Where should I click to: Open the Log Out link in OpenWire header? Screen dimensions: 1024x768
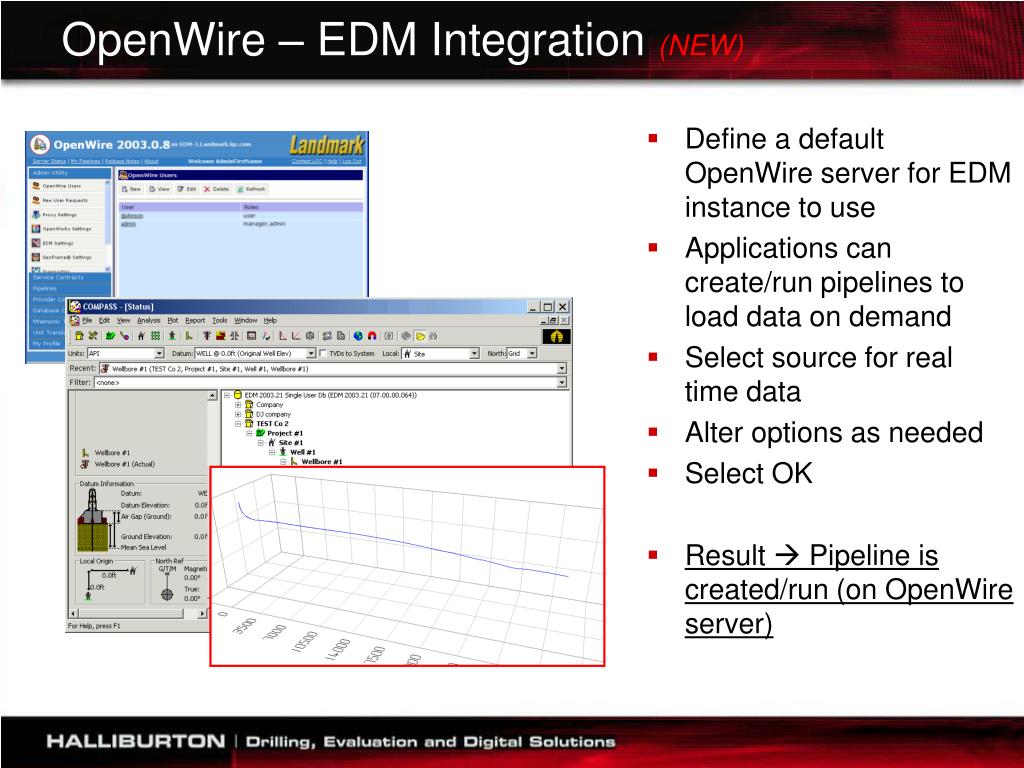(x=351, y=161)
